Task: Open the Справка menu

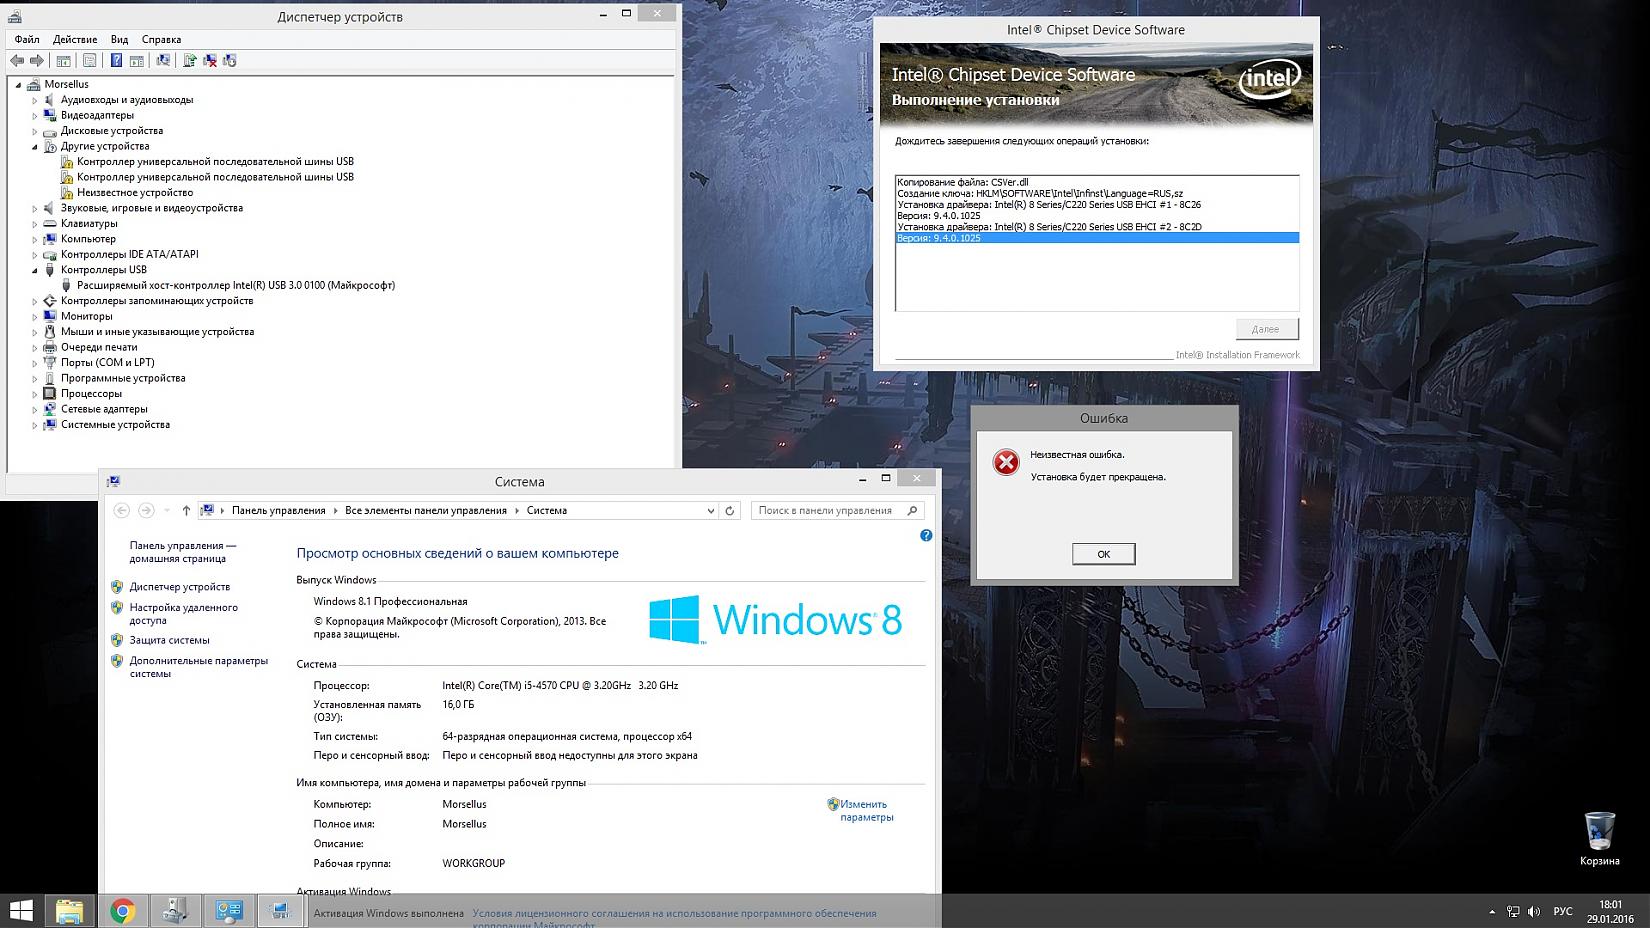Action: (x=161, y=39)
